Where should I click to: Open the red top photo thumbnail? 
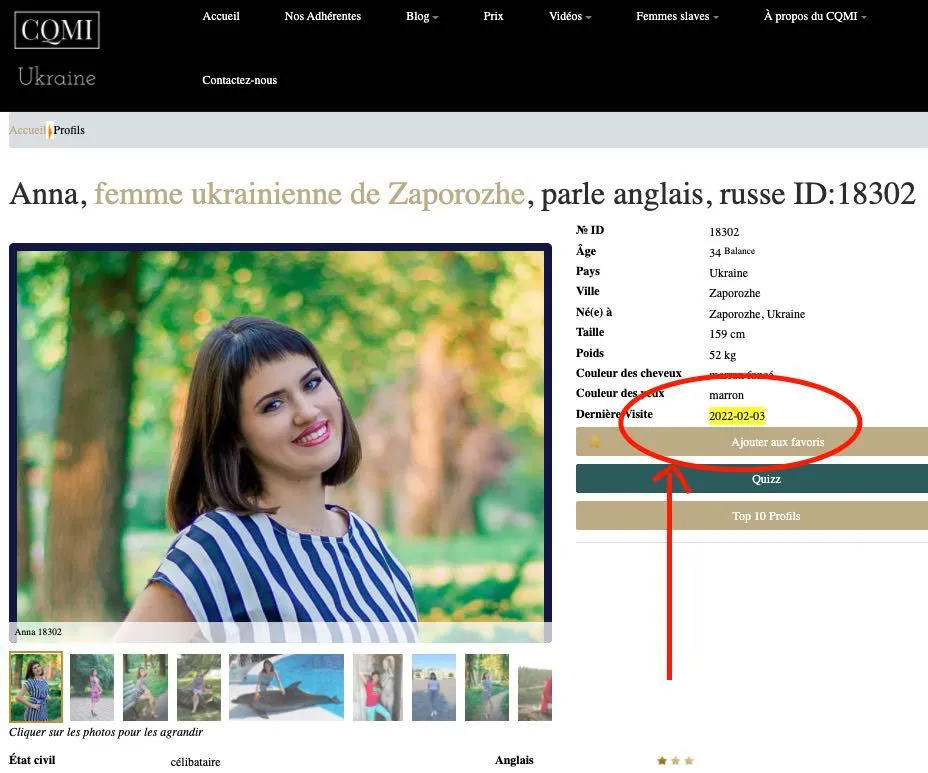(x=378, y=687)
